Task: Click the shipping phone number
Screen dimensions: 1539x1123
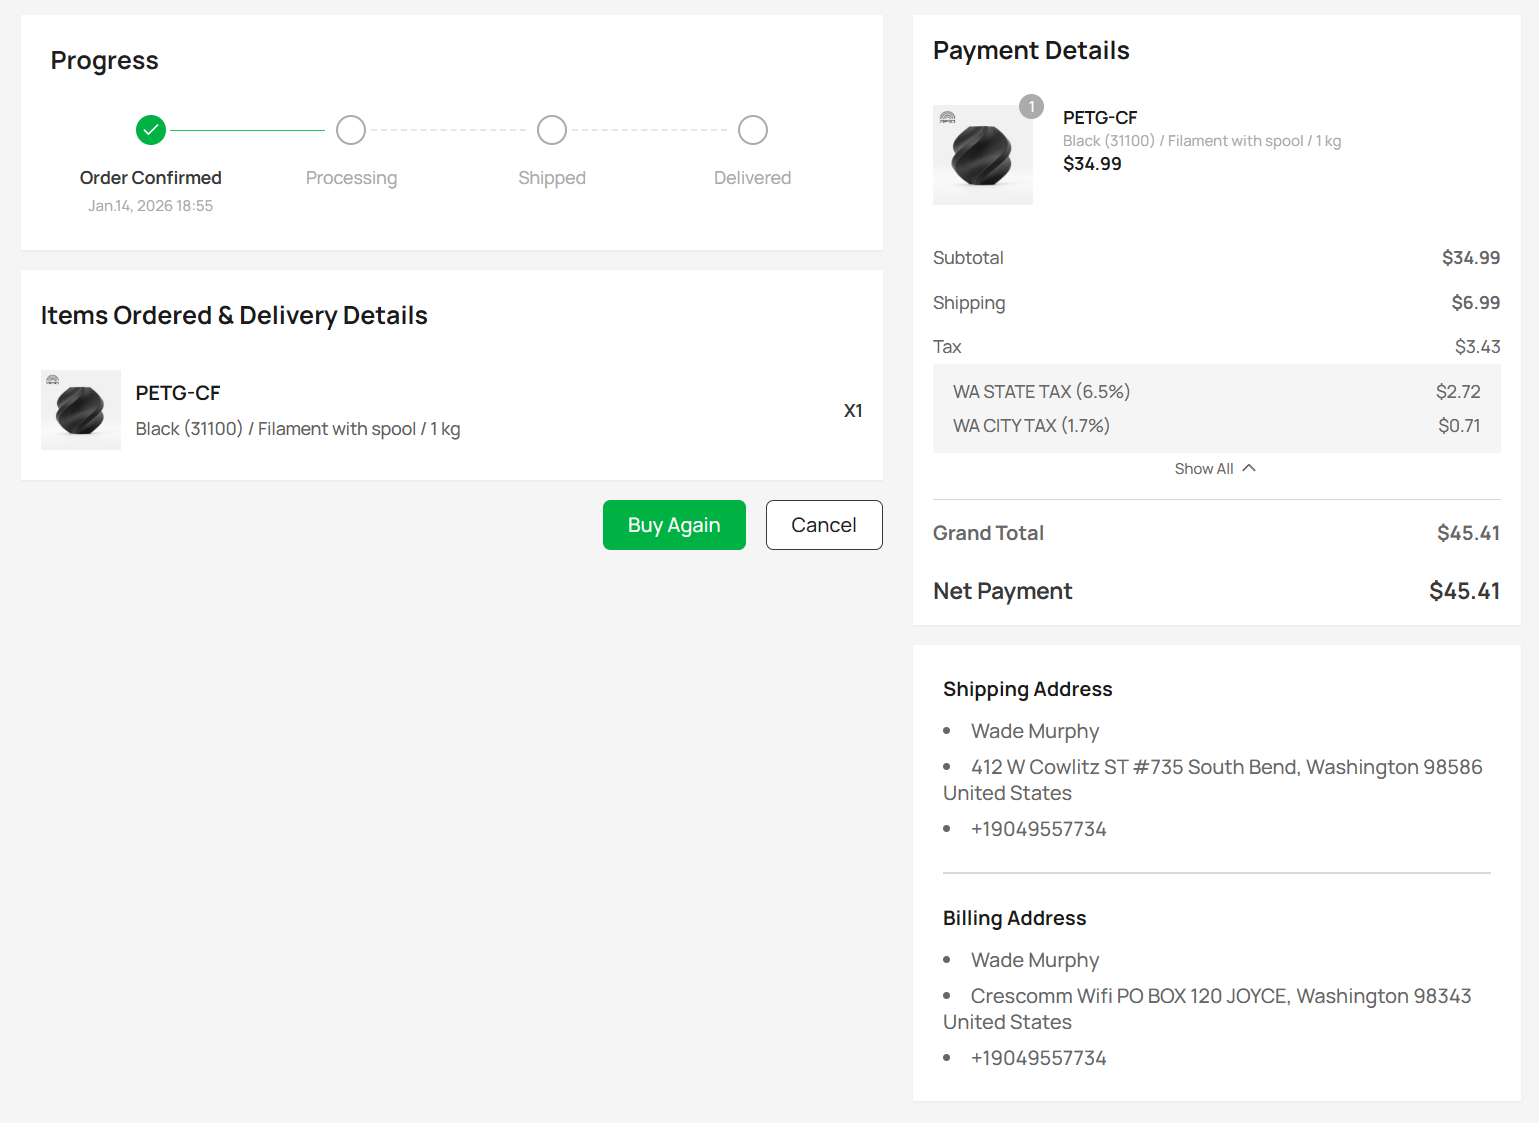Action: [1038, 829]
